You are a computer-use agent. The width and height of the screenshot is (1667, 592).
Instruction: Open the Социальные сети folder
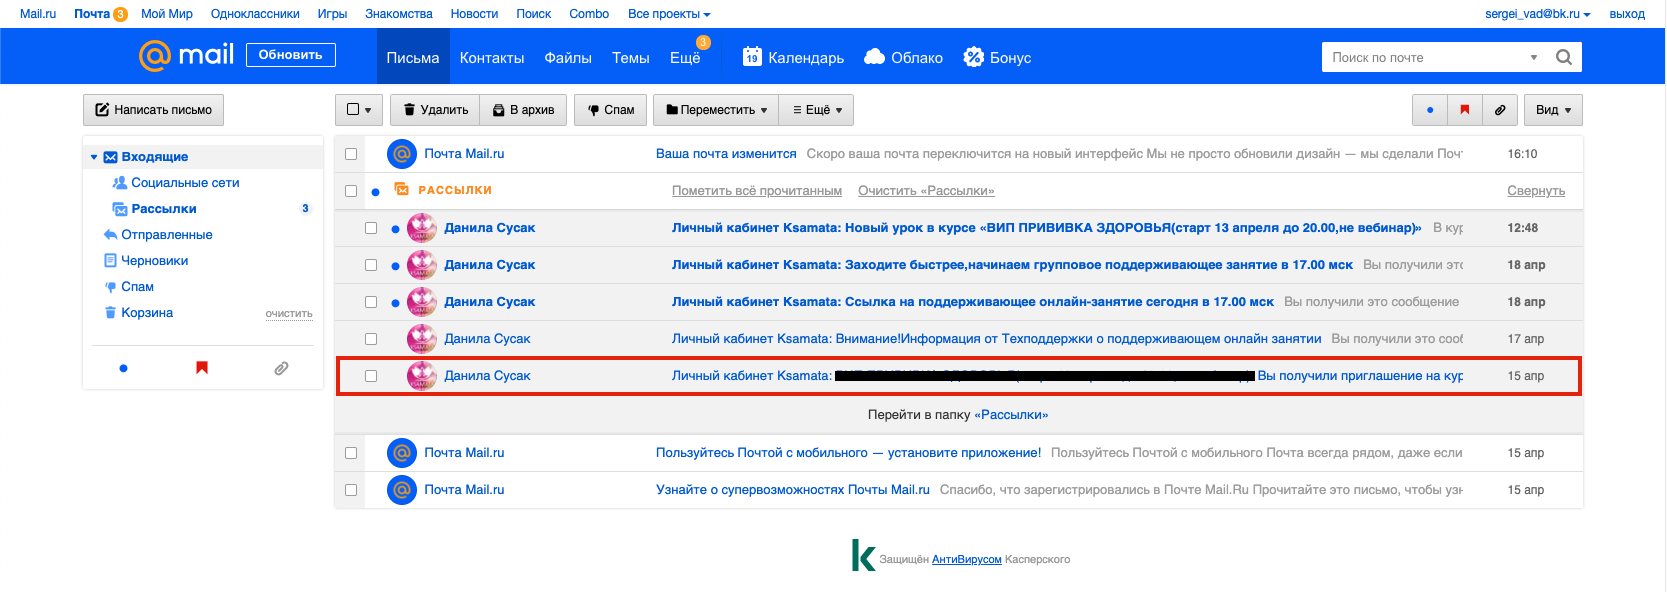tap(185, 183)
